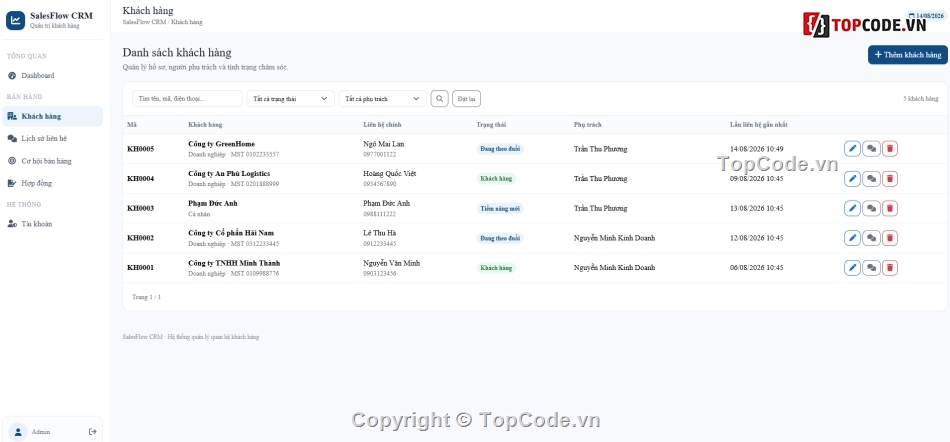Click contact name Hoàng Quốc Việt
Viewport: 950px width, 442px height.
(390, 174)
